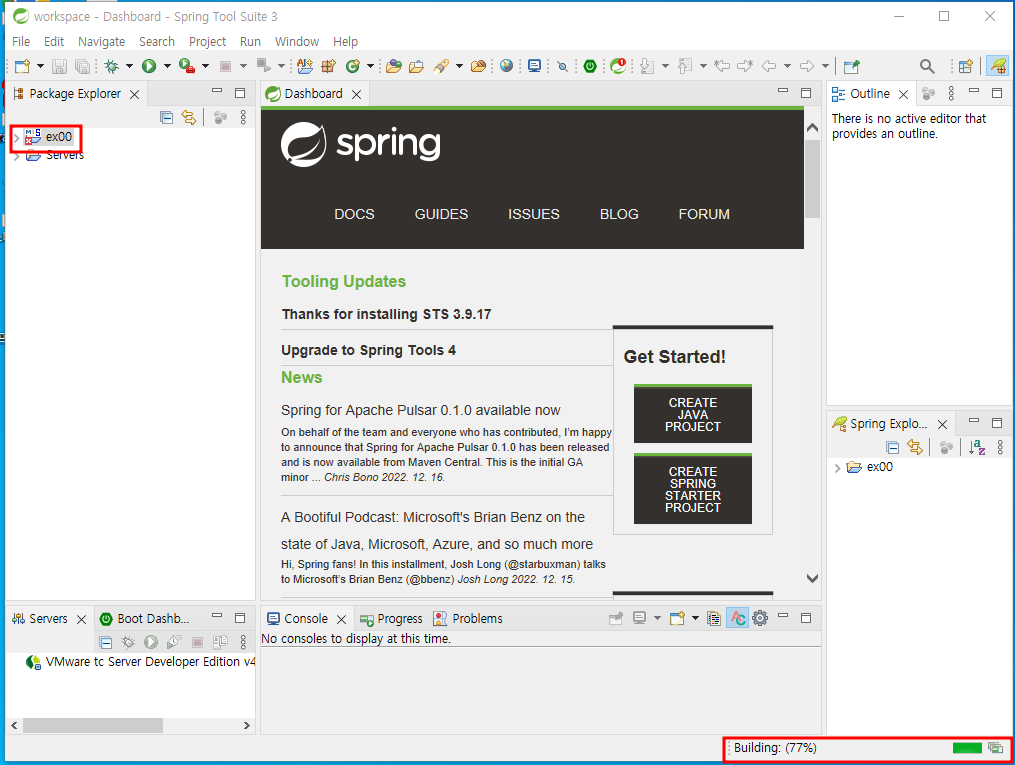
Task: Click the Spring leaf notification icon
Action: pyautogui.click(x=618, y=65)
